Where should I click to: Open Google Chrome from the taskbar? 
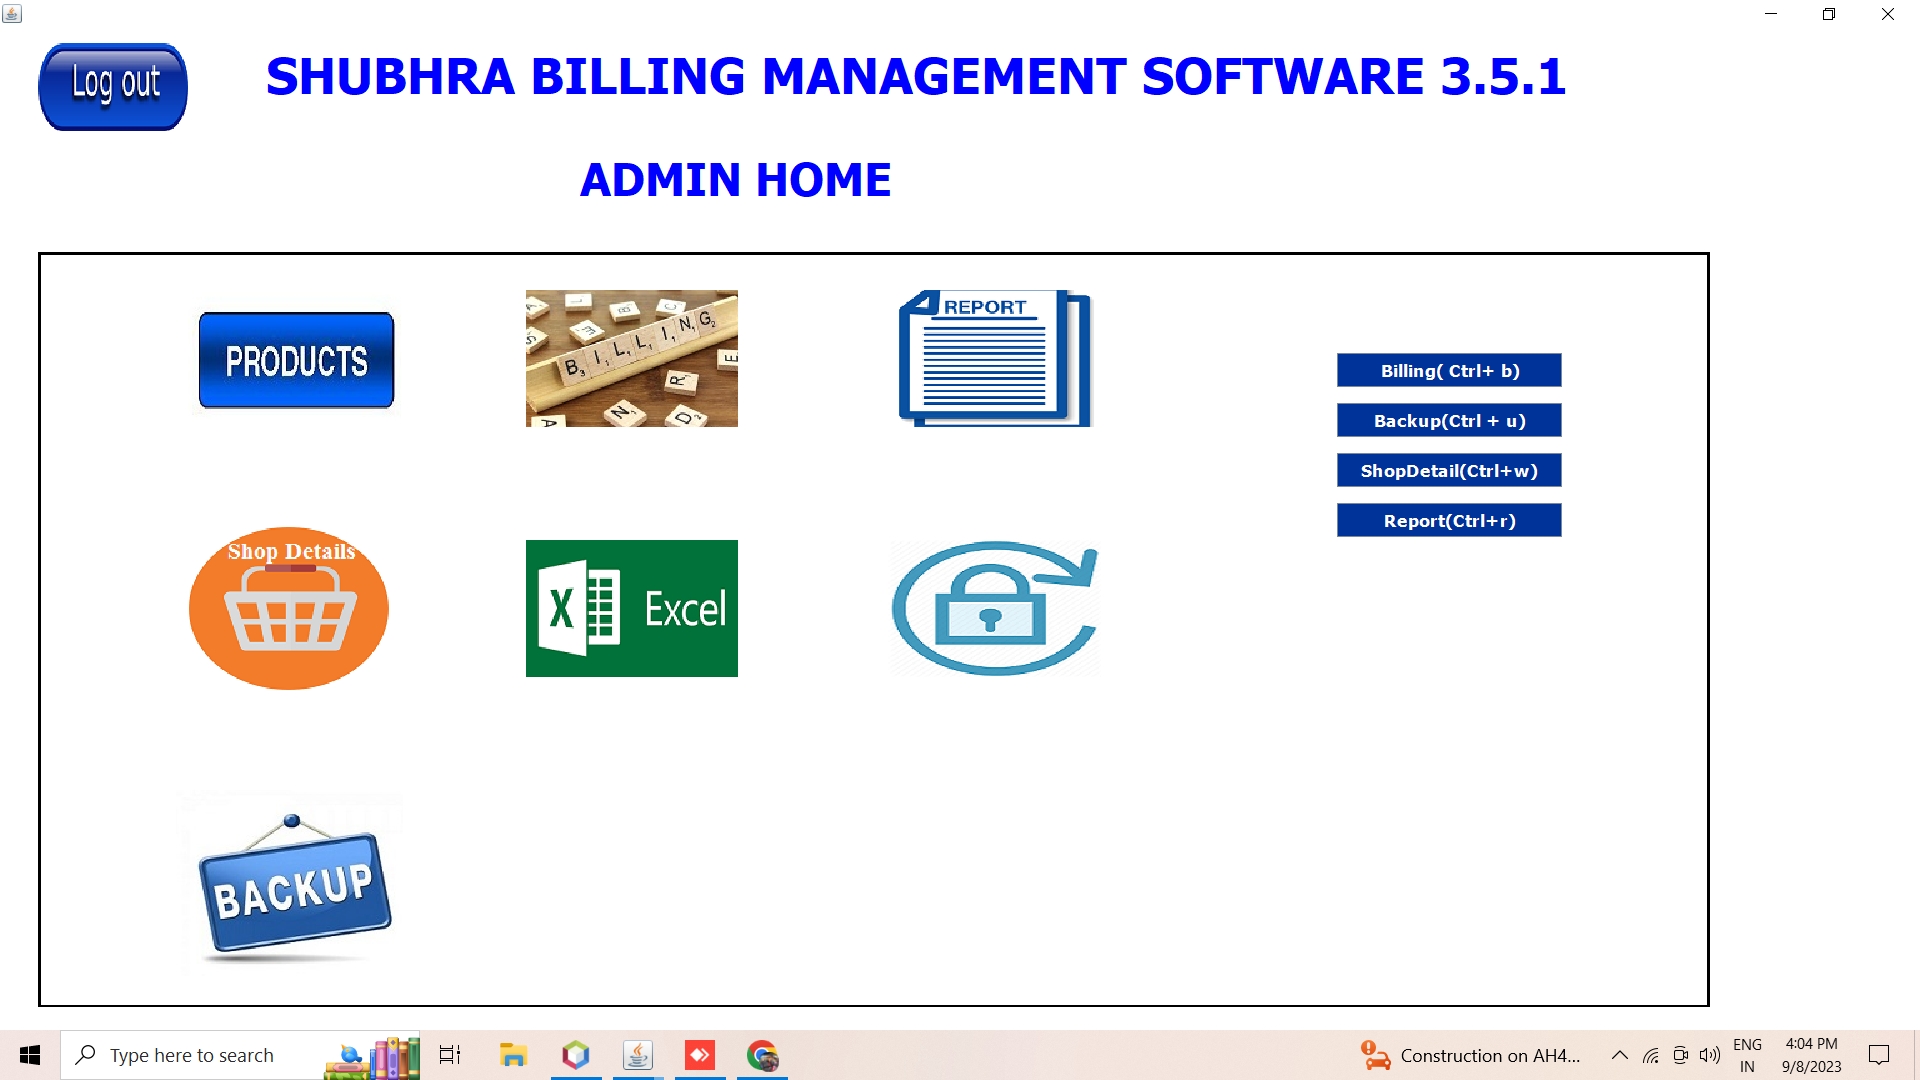point(762,1055)
